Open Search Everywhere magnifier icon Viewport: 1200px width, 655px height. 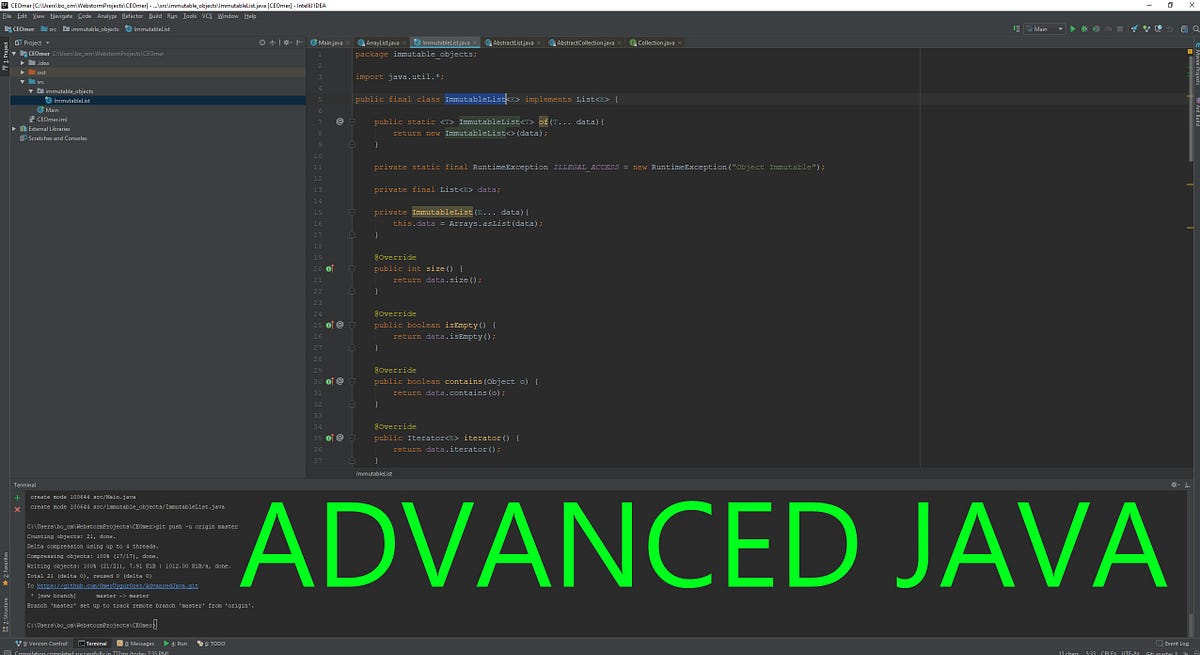tap(1196, 29)
